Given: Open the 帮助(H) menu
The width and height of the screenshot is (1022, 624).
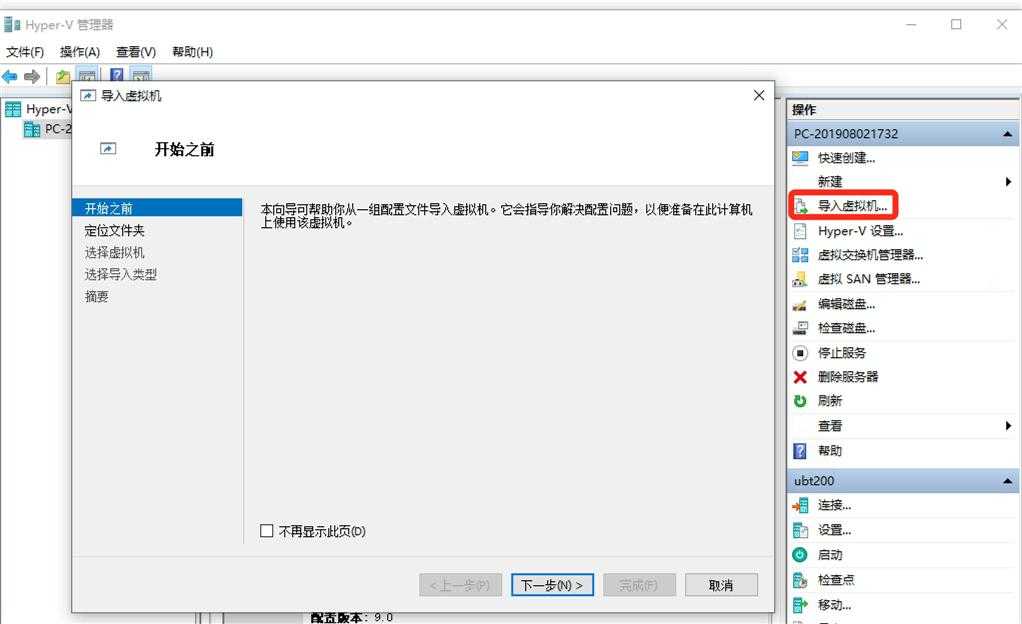Looking at the screenshot, I should (192, 52).
